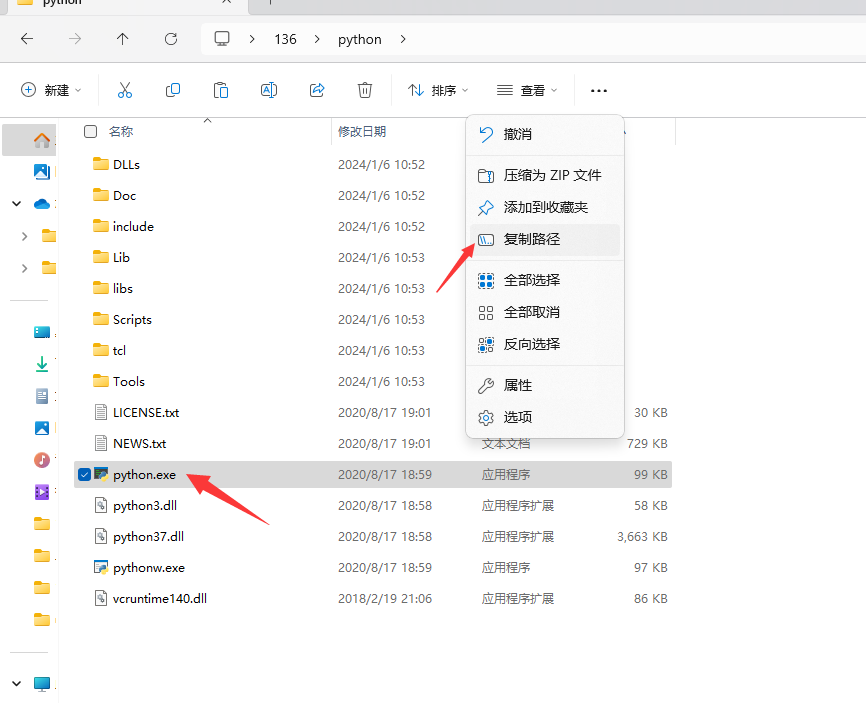This screenshot has height=703, width=866.
Task: Select 撤消 in the menu
Action: 545,134
